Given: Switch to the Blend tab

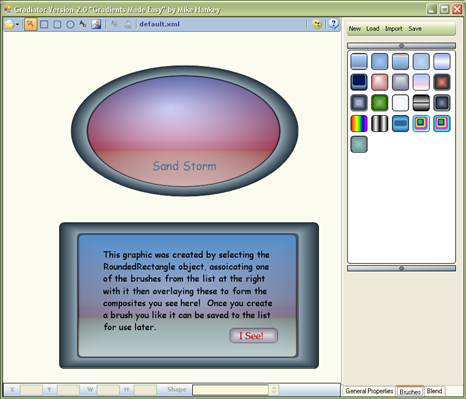Looking at the screenshot, I should 434,391.
